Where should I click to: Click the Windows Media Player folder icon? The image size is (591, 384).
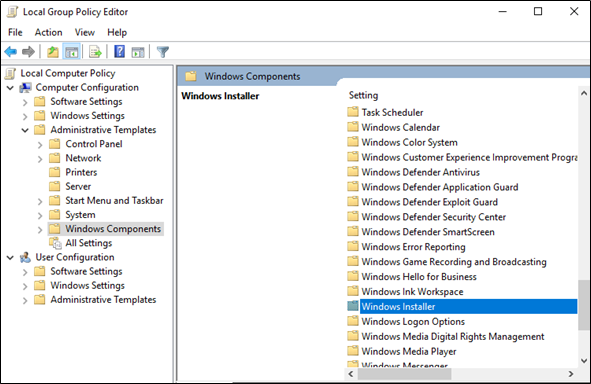pyautogui.click(x=353, y=351)
